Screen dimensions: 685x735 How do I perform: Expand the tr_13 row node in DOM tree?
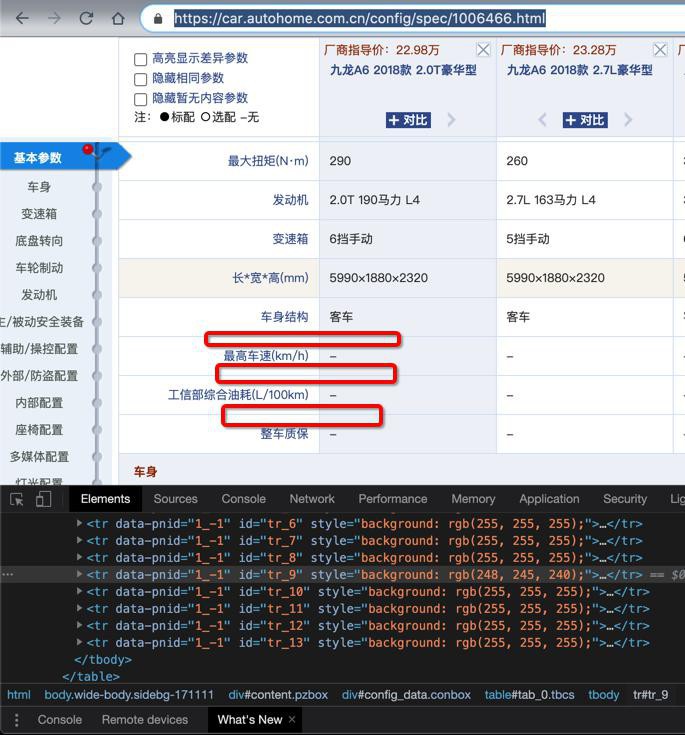(x=79, y=642)
